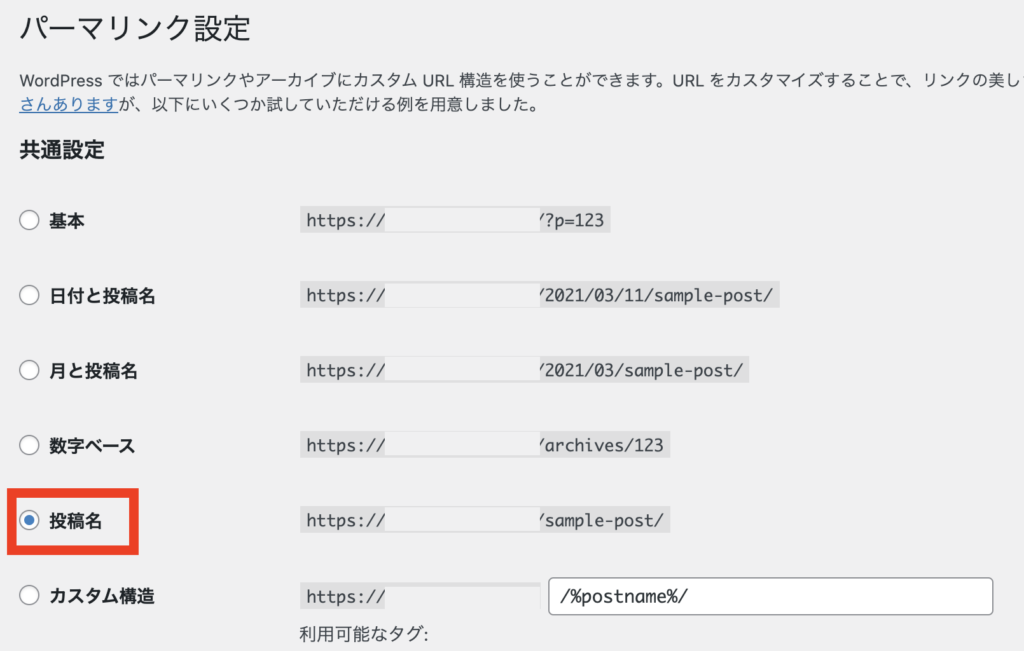Click into the /%postname%/ custom structure field
The image size is (1024, 651).
click(x=770, y=596)
